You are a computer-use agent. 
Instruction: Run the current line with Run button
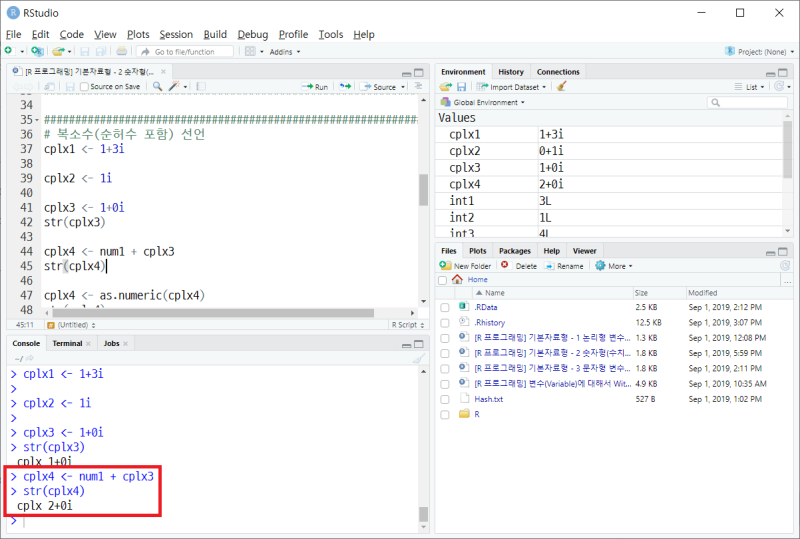(x=315, y=87)
